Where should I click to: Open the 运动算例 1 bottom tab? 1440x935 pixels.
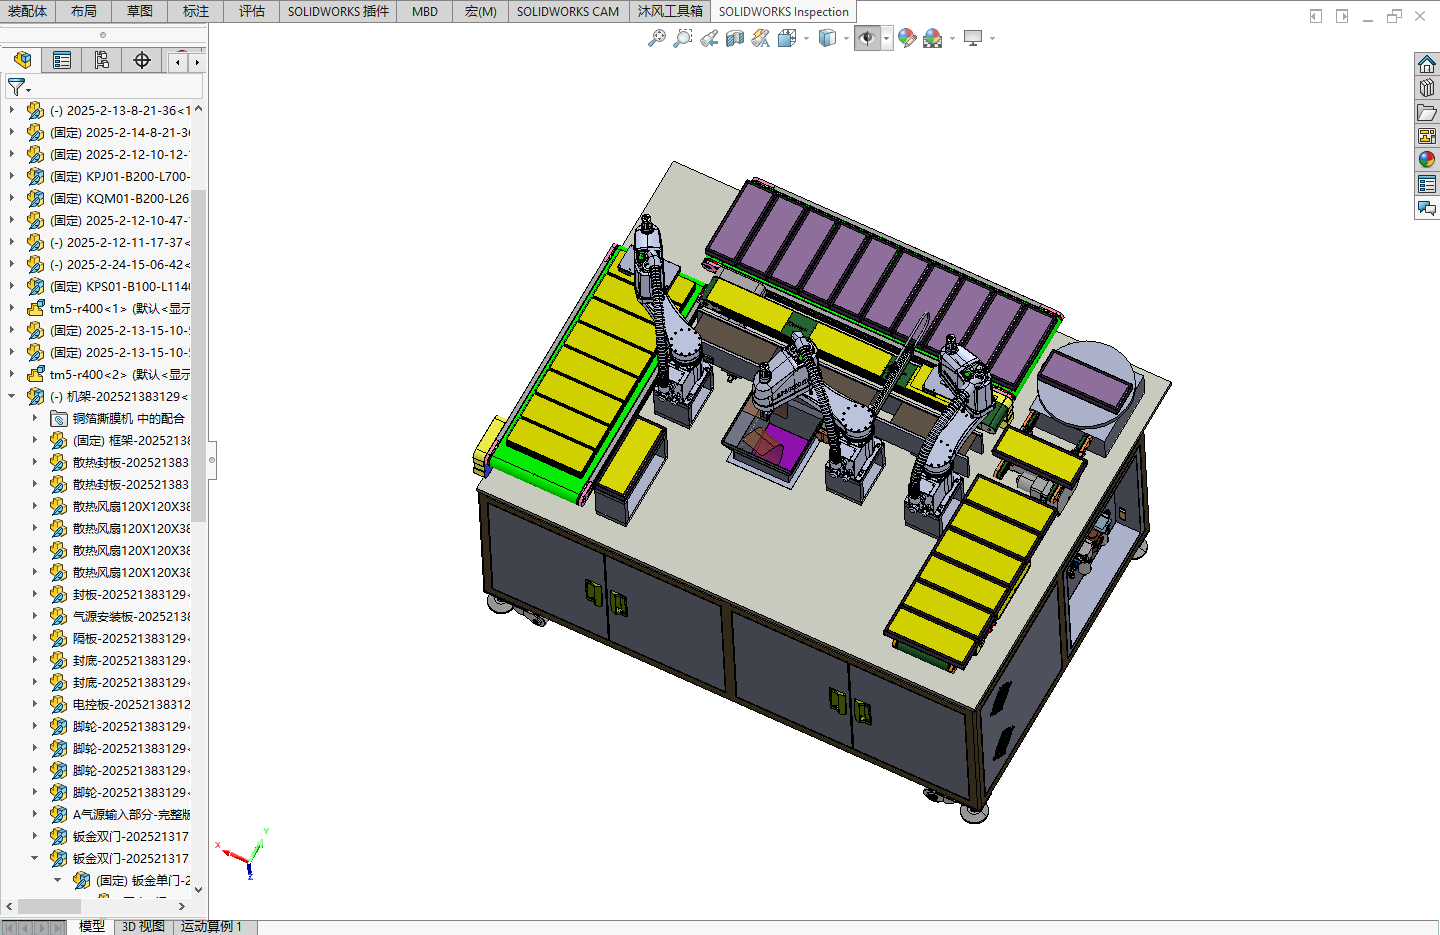click(212, 926)
